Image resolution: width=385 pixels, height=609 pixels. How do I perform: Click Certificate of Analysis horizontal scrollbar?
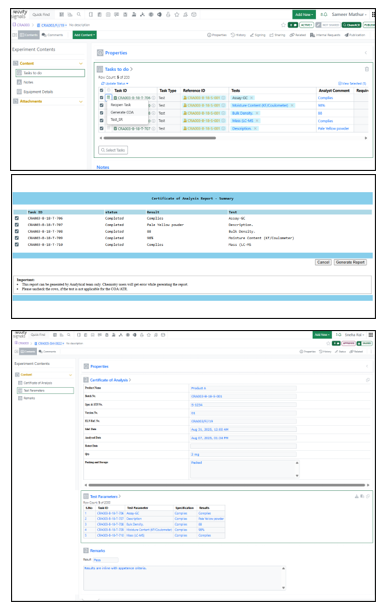[x=226, y=485]
